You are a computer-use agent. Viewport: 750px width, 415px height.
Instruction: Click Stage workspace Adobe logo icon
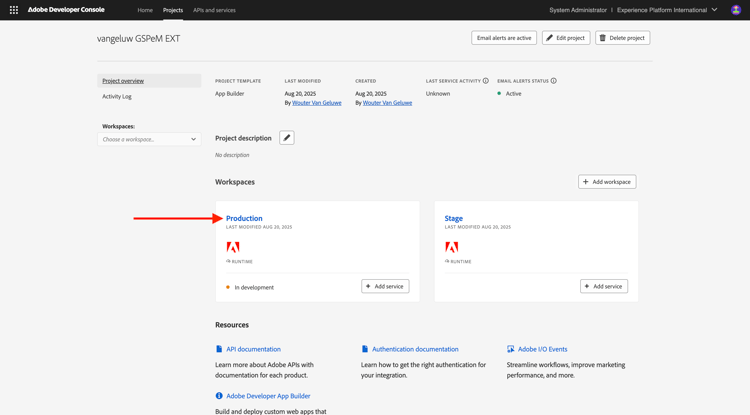click(452, 247)
